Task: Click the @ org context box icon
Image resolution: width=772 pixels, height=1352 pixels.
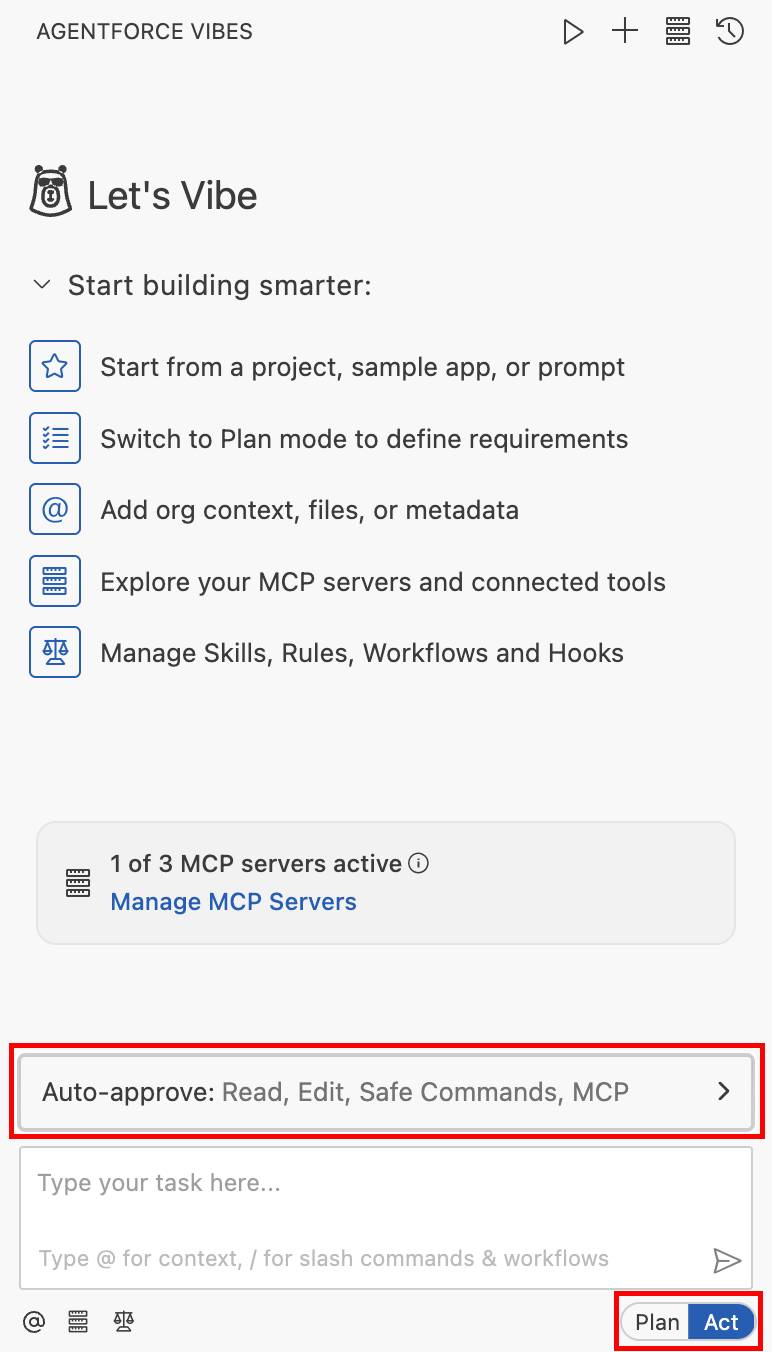Action: pyautogui.click(x=55, y=510)
